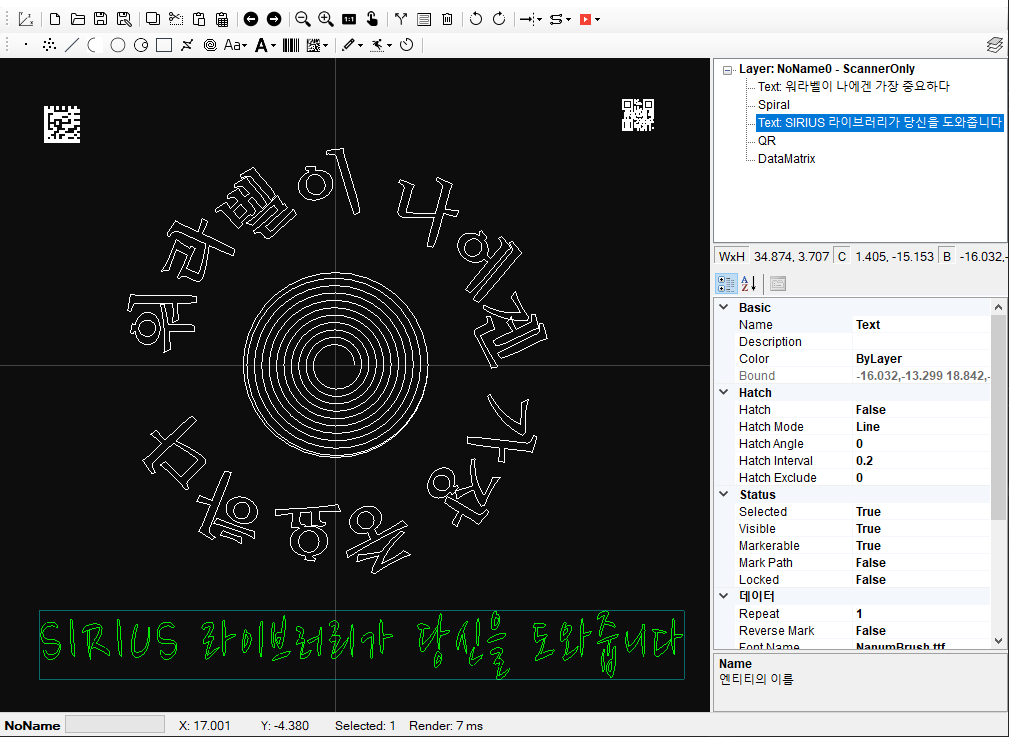Create a new document
1009x737 pixels.
click(55, 18)
